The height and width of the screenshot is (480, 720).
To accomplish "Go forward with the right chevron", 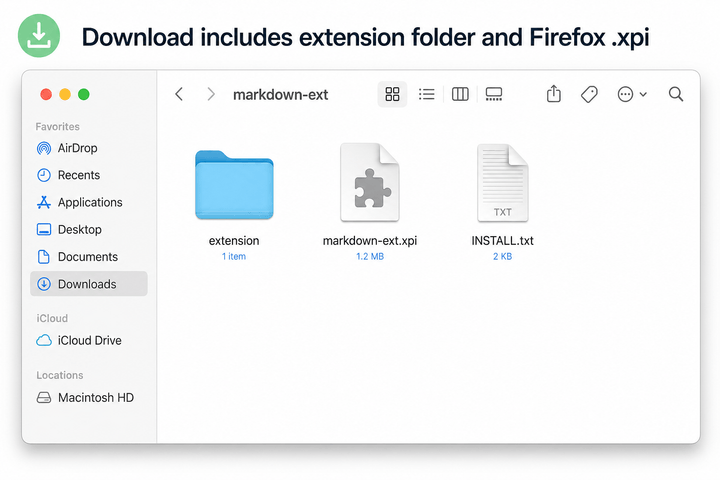I will point(211,94).
